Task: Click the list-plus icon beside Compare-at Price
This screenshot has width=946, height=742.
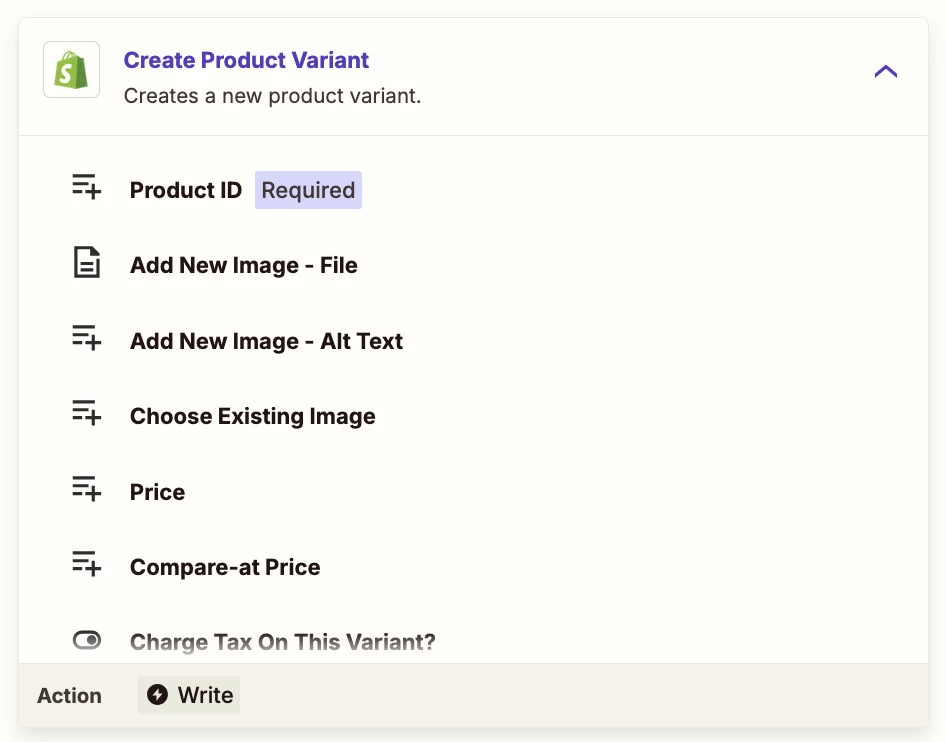Action: (x=86, y=563)
